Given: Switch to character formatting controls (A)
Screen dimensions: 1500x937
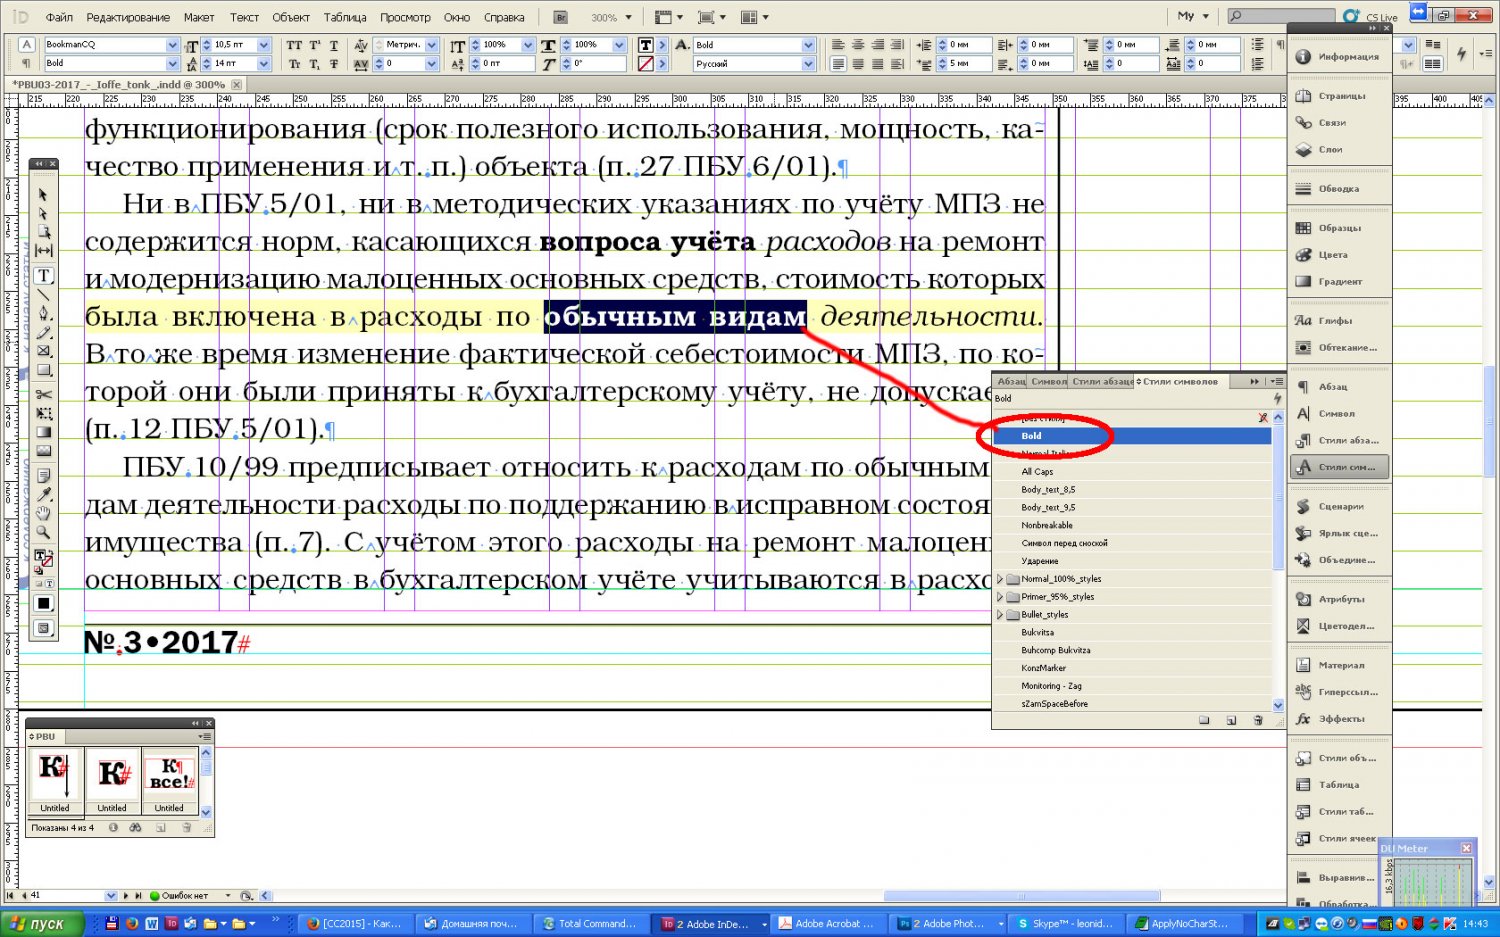Looking at the screenshot, I should coord(26,44).
